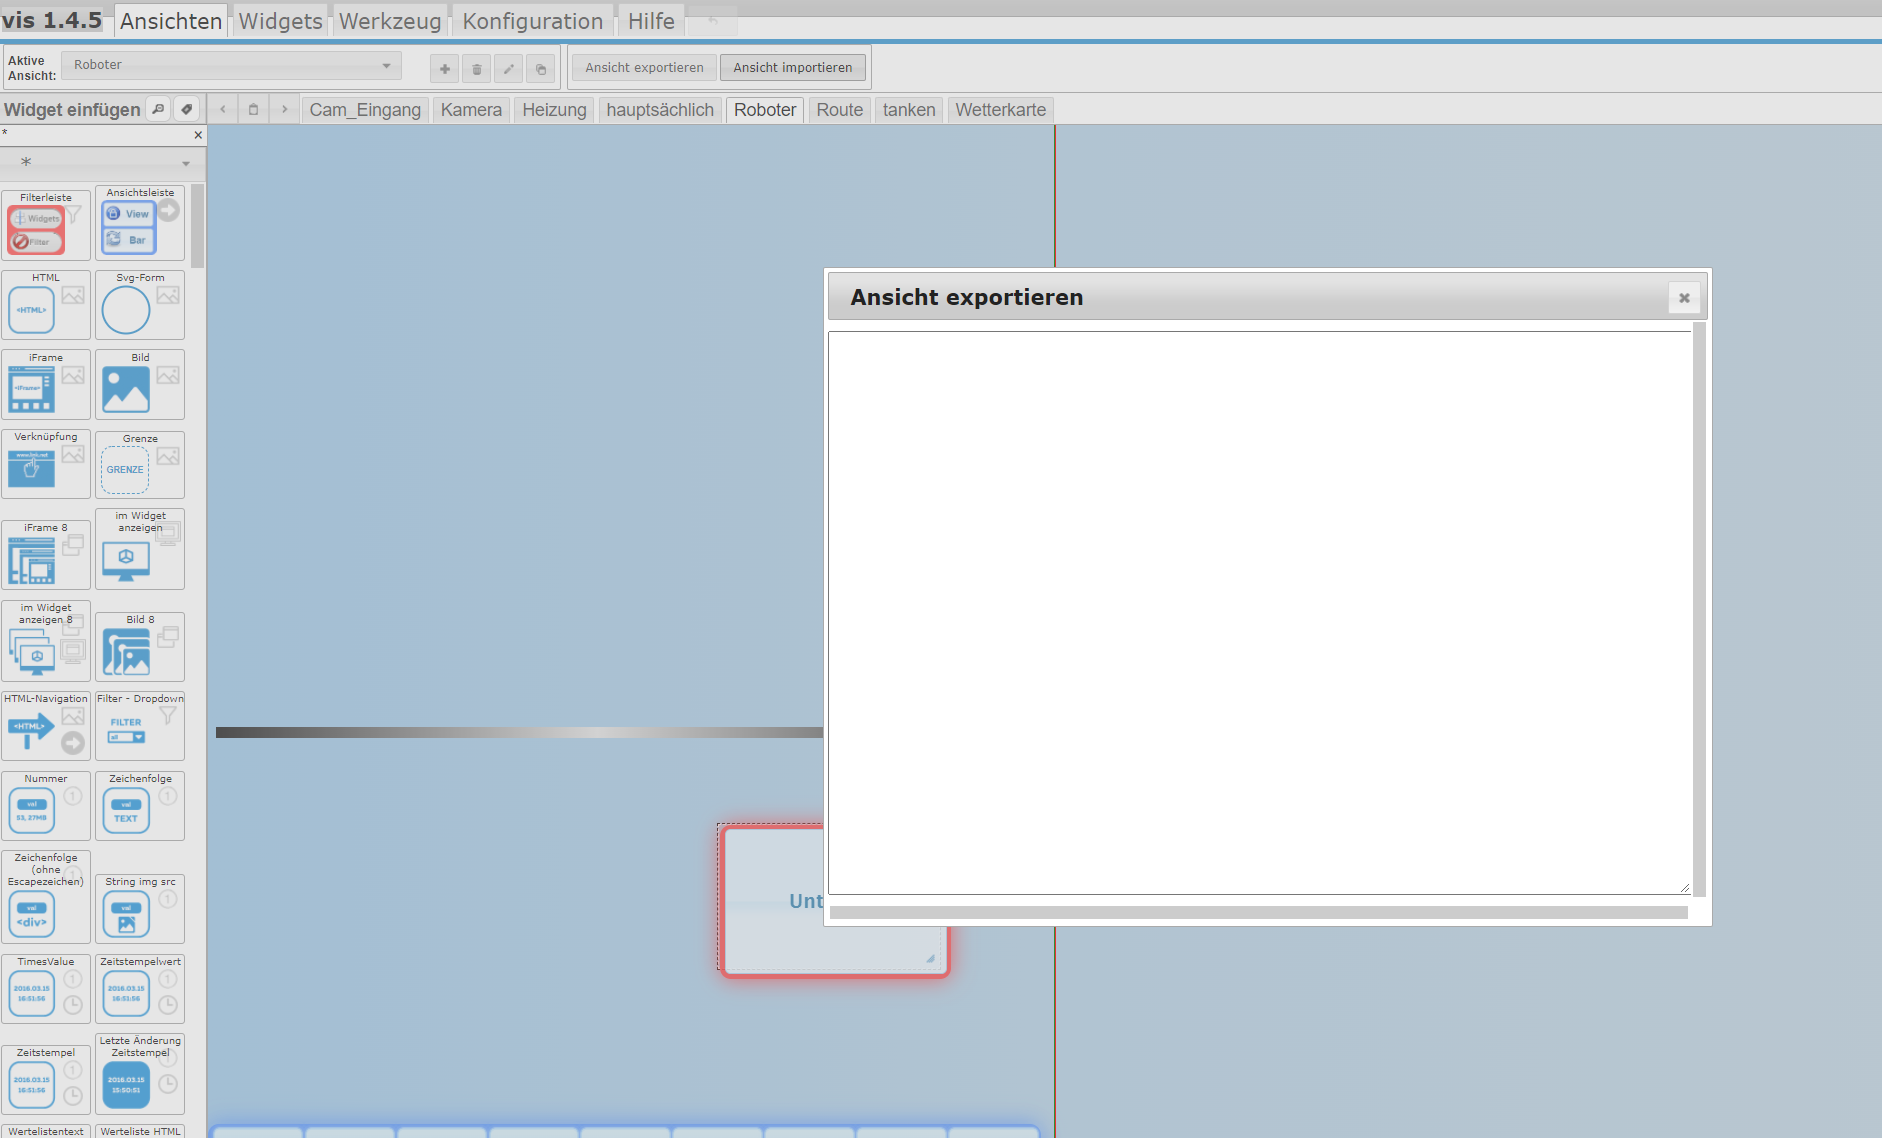Choose the Filter - Dropdown widget
The width and height of the screenshot is (1882, 1138).
[x=140, y=727]
